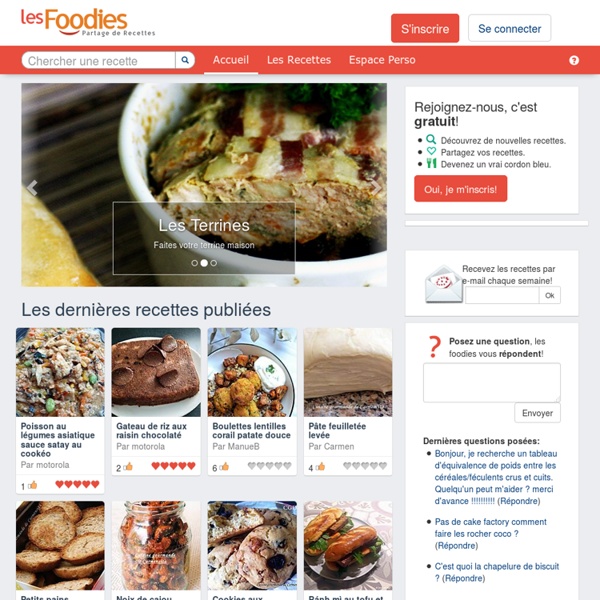Click the newsletter Ok button

tap(550, 295)
